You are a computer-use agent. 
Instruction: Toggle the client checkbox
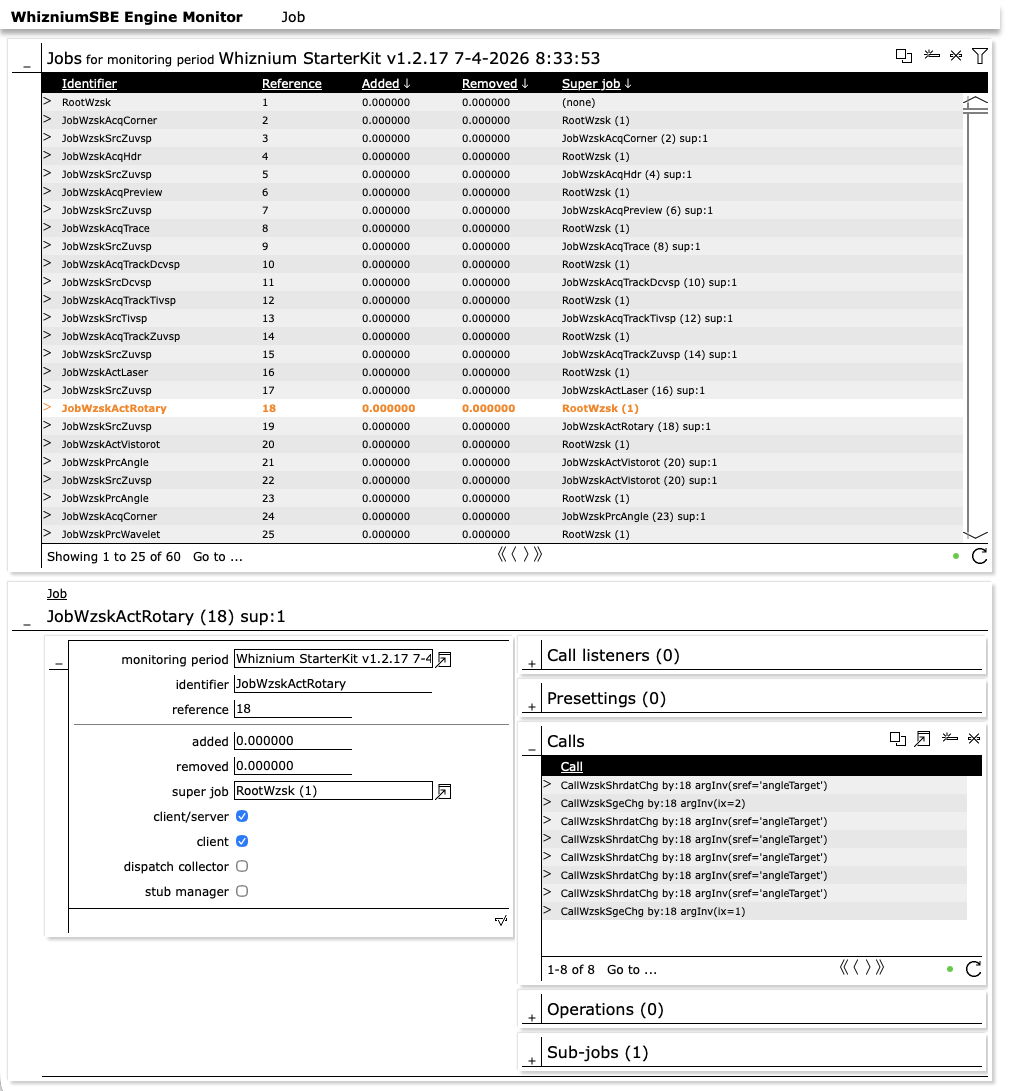[x=242, y=841]
